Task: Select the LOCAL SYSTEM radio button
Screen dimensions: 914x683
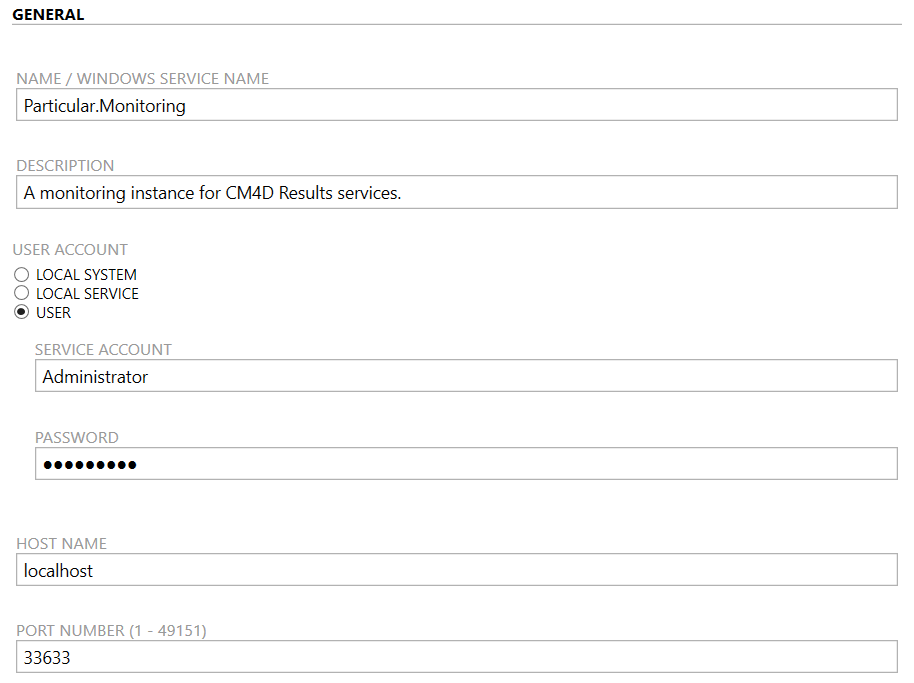Action: [x=22, y=275]
